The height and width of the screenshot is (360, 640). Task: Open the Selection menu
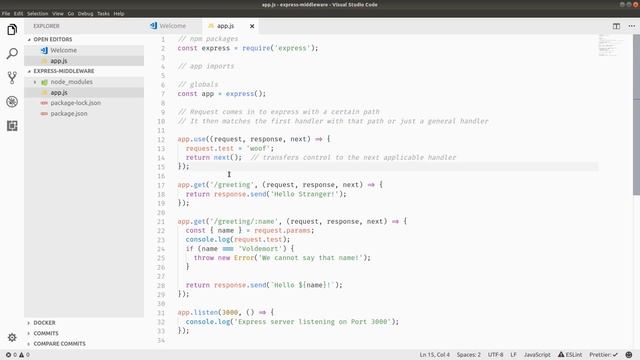38,13
